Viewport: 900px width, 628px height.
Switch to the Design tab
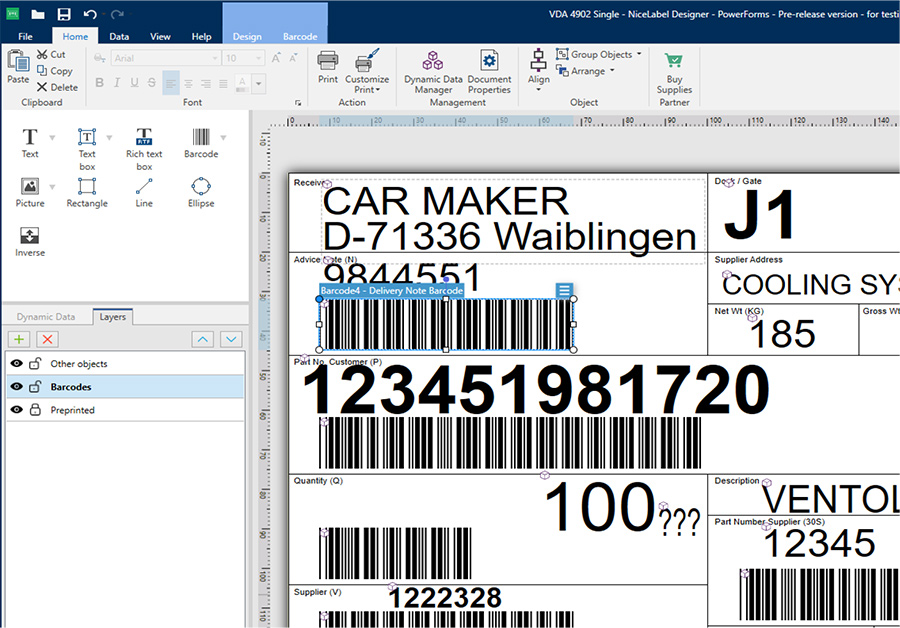click(247, 36)
